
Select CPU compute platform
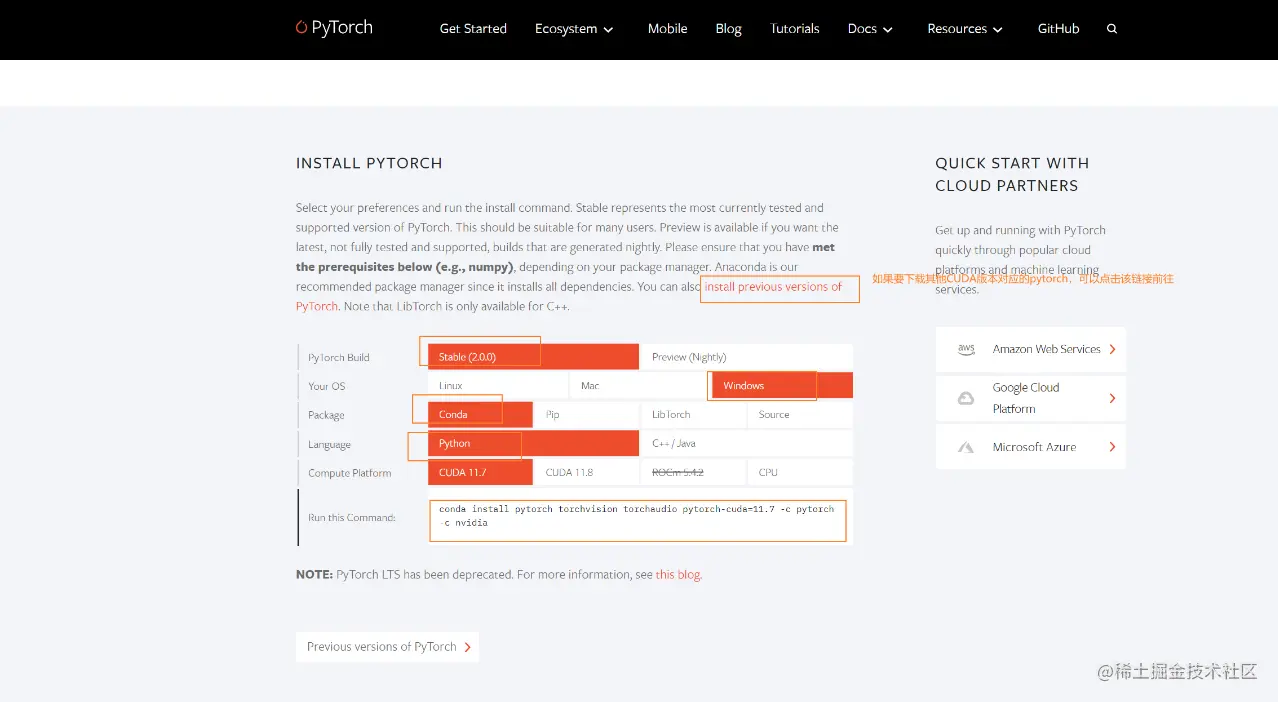pos(799,472)
